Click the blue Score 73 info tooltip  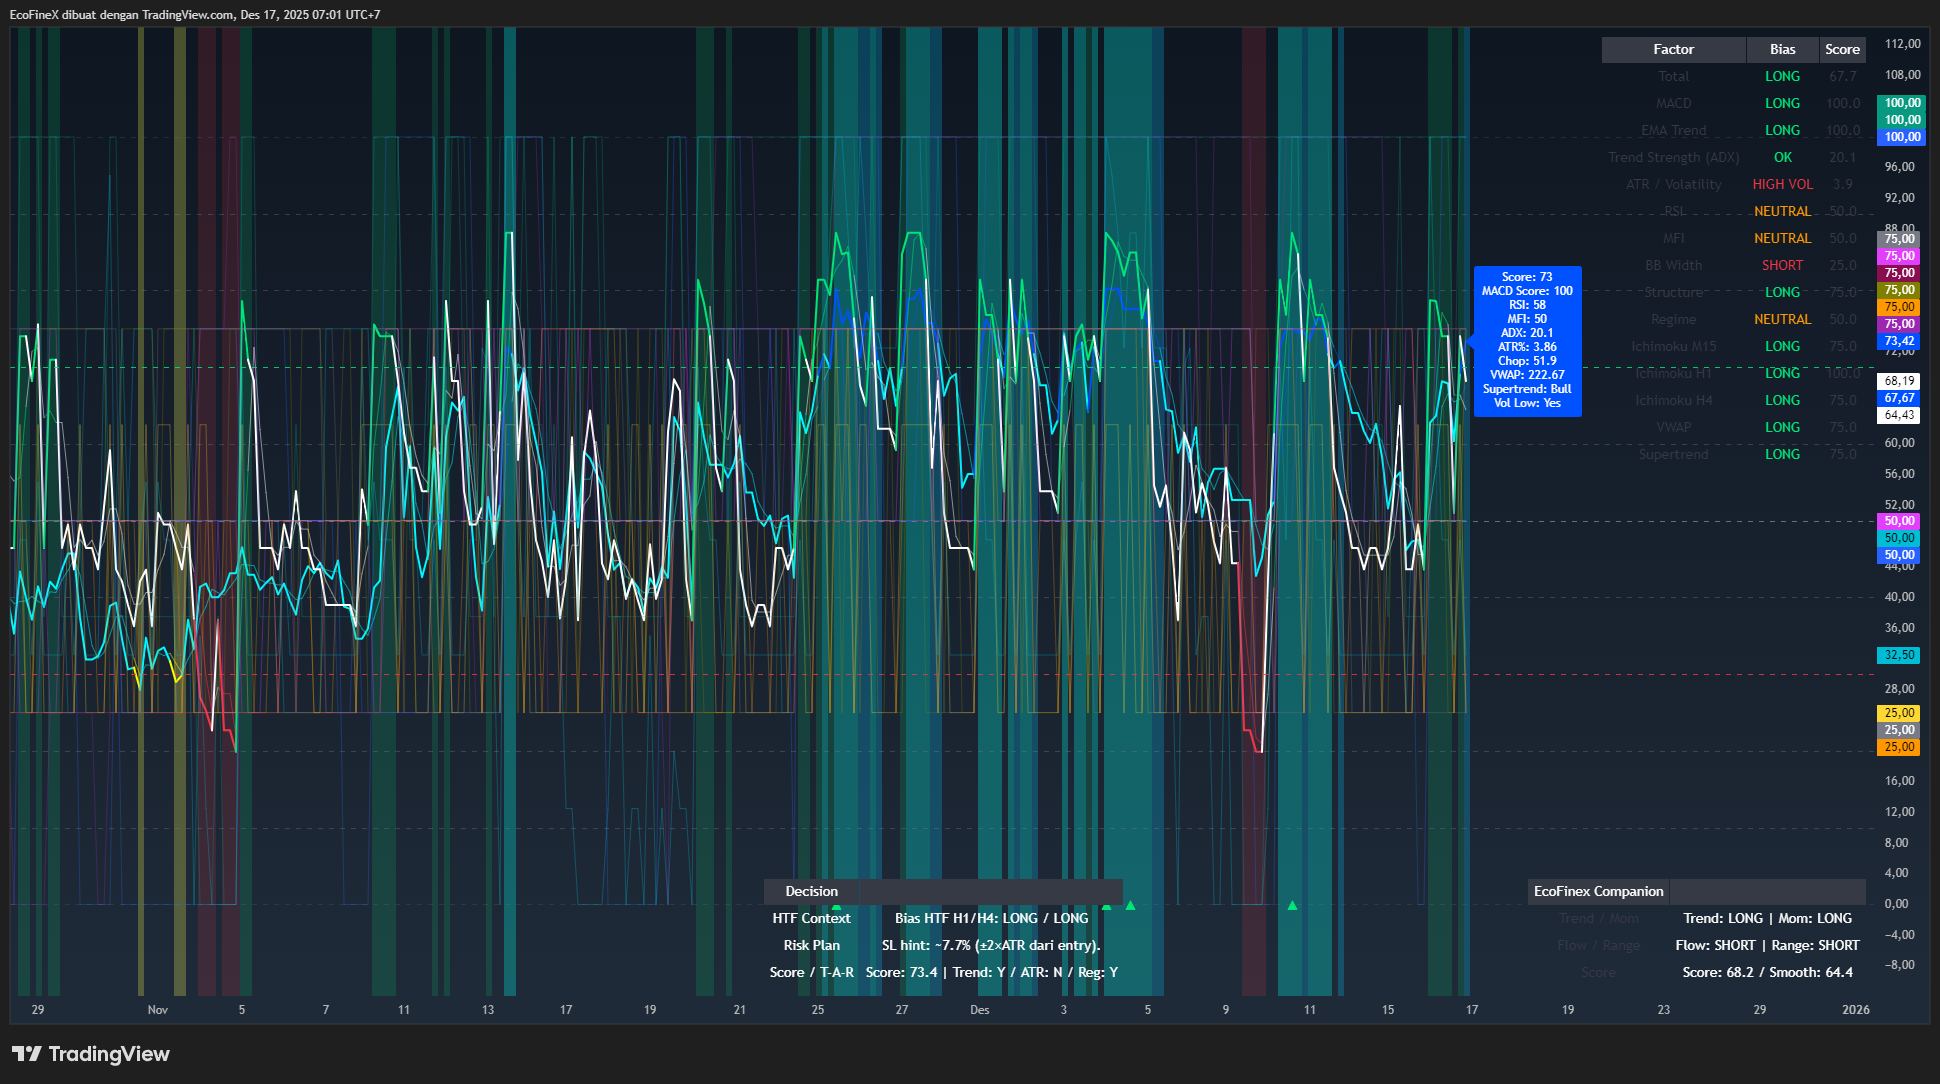pyautogui.click(x=1527, y=340)
